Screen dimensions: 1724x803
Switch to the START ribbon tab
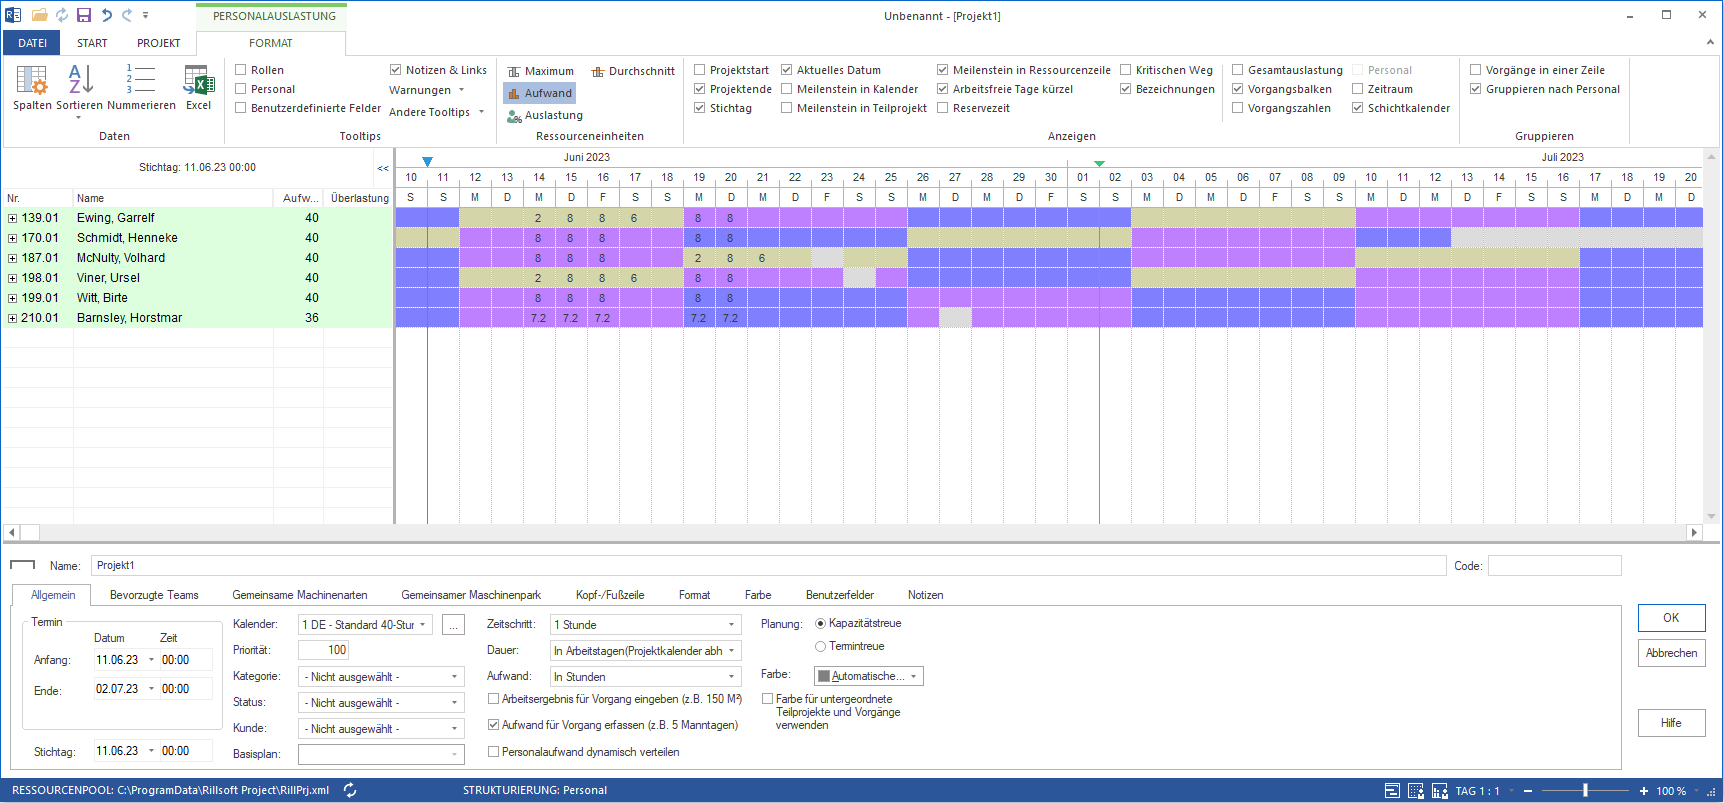tap(92, 43)
